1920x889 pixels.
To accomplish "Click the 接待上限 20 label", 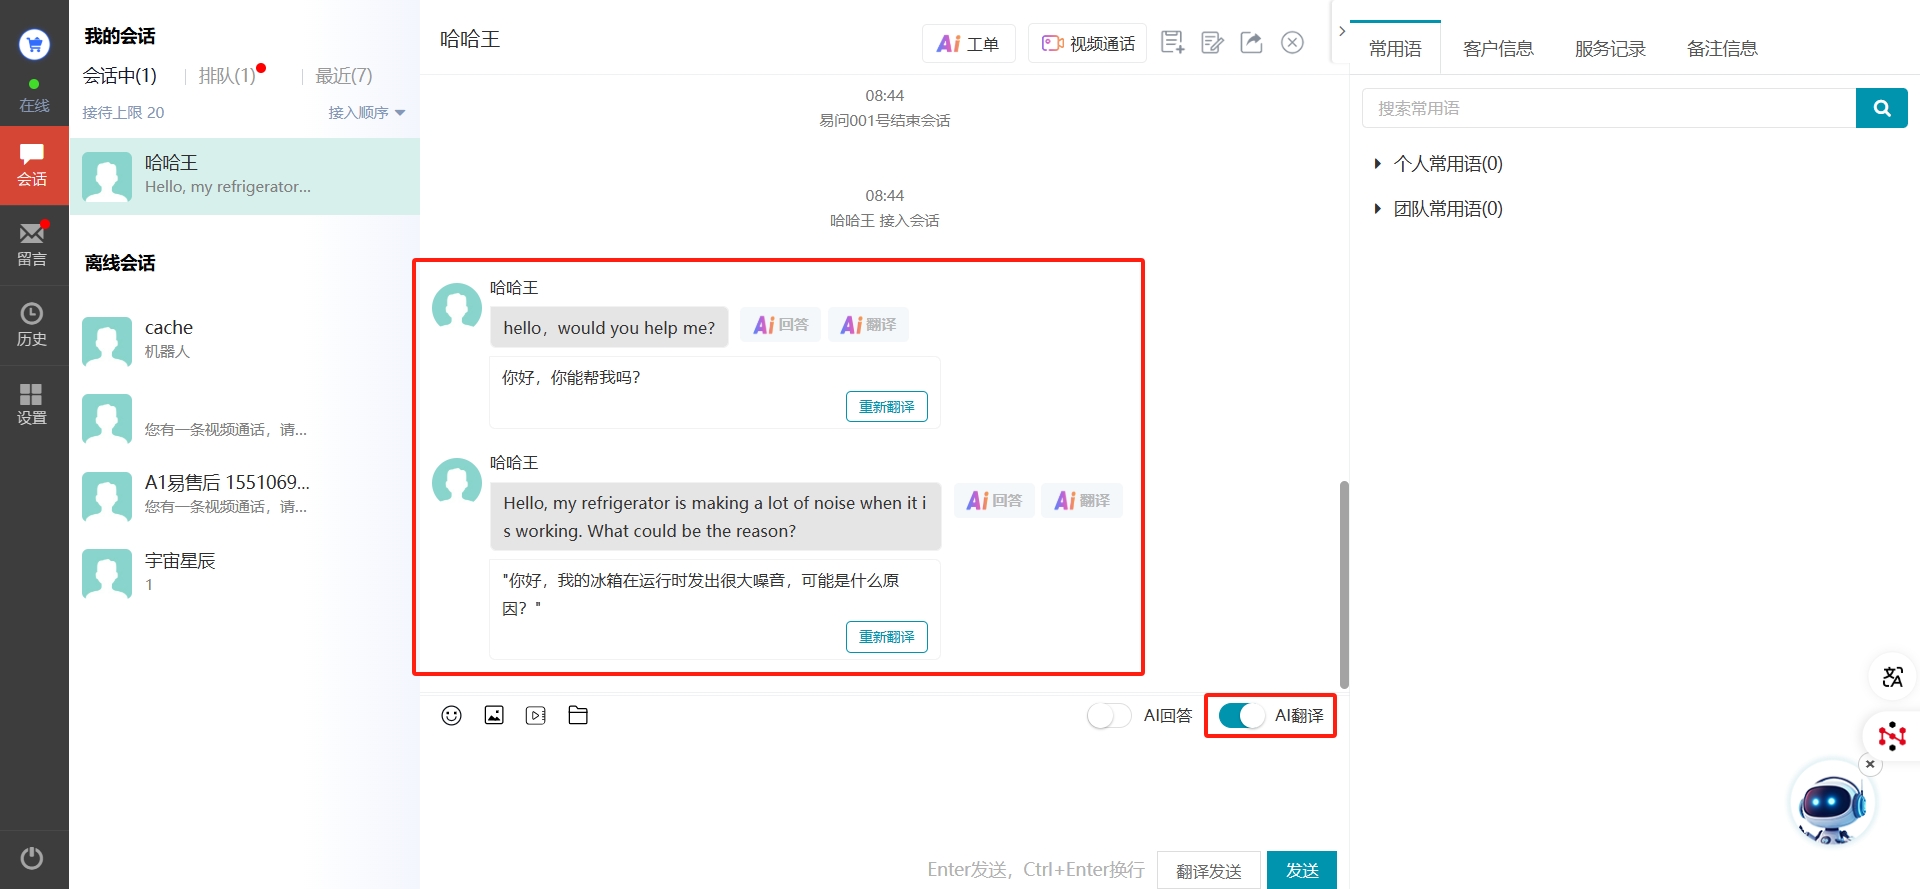I will point(123,112).
